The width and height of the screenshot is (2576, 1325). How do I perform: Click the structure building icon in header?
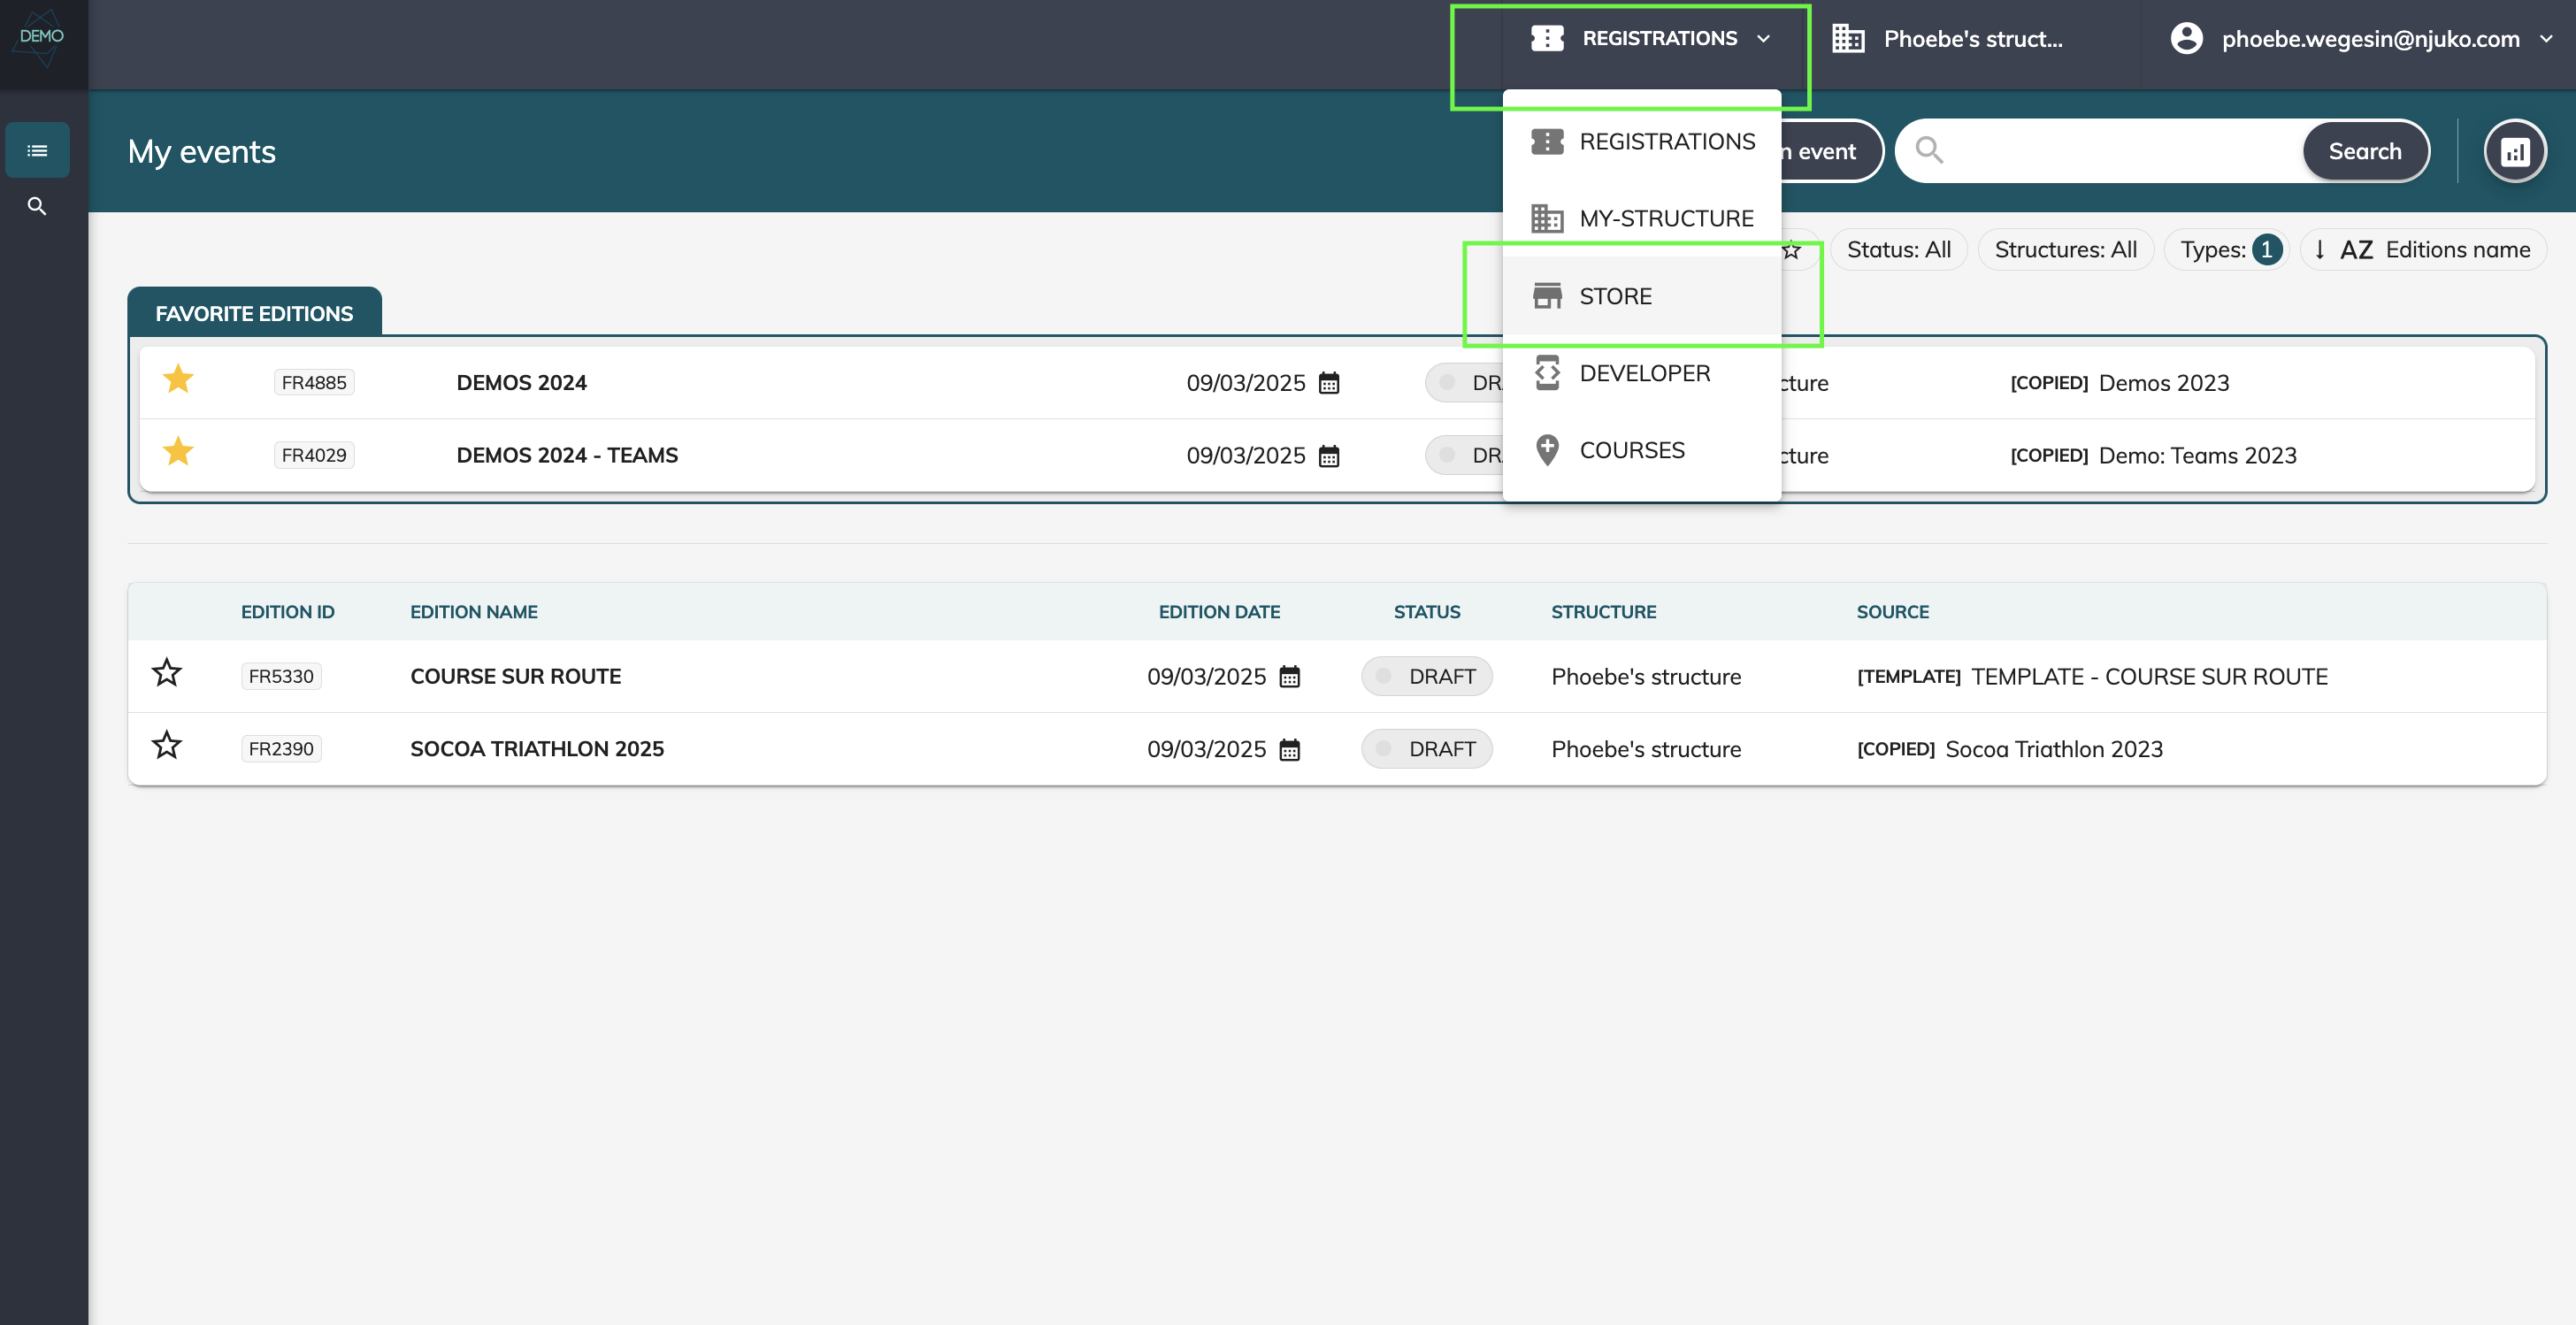(x=1848, y=39)
